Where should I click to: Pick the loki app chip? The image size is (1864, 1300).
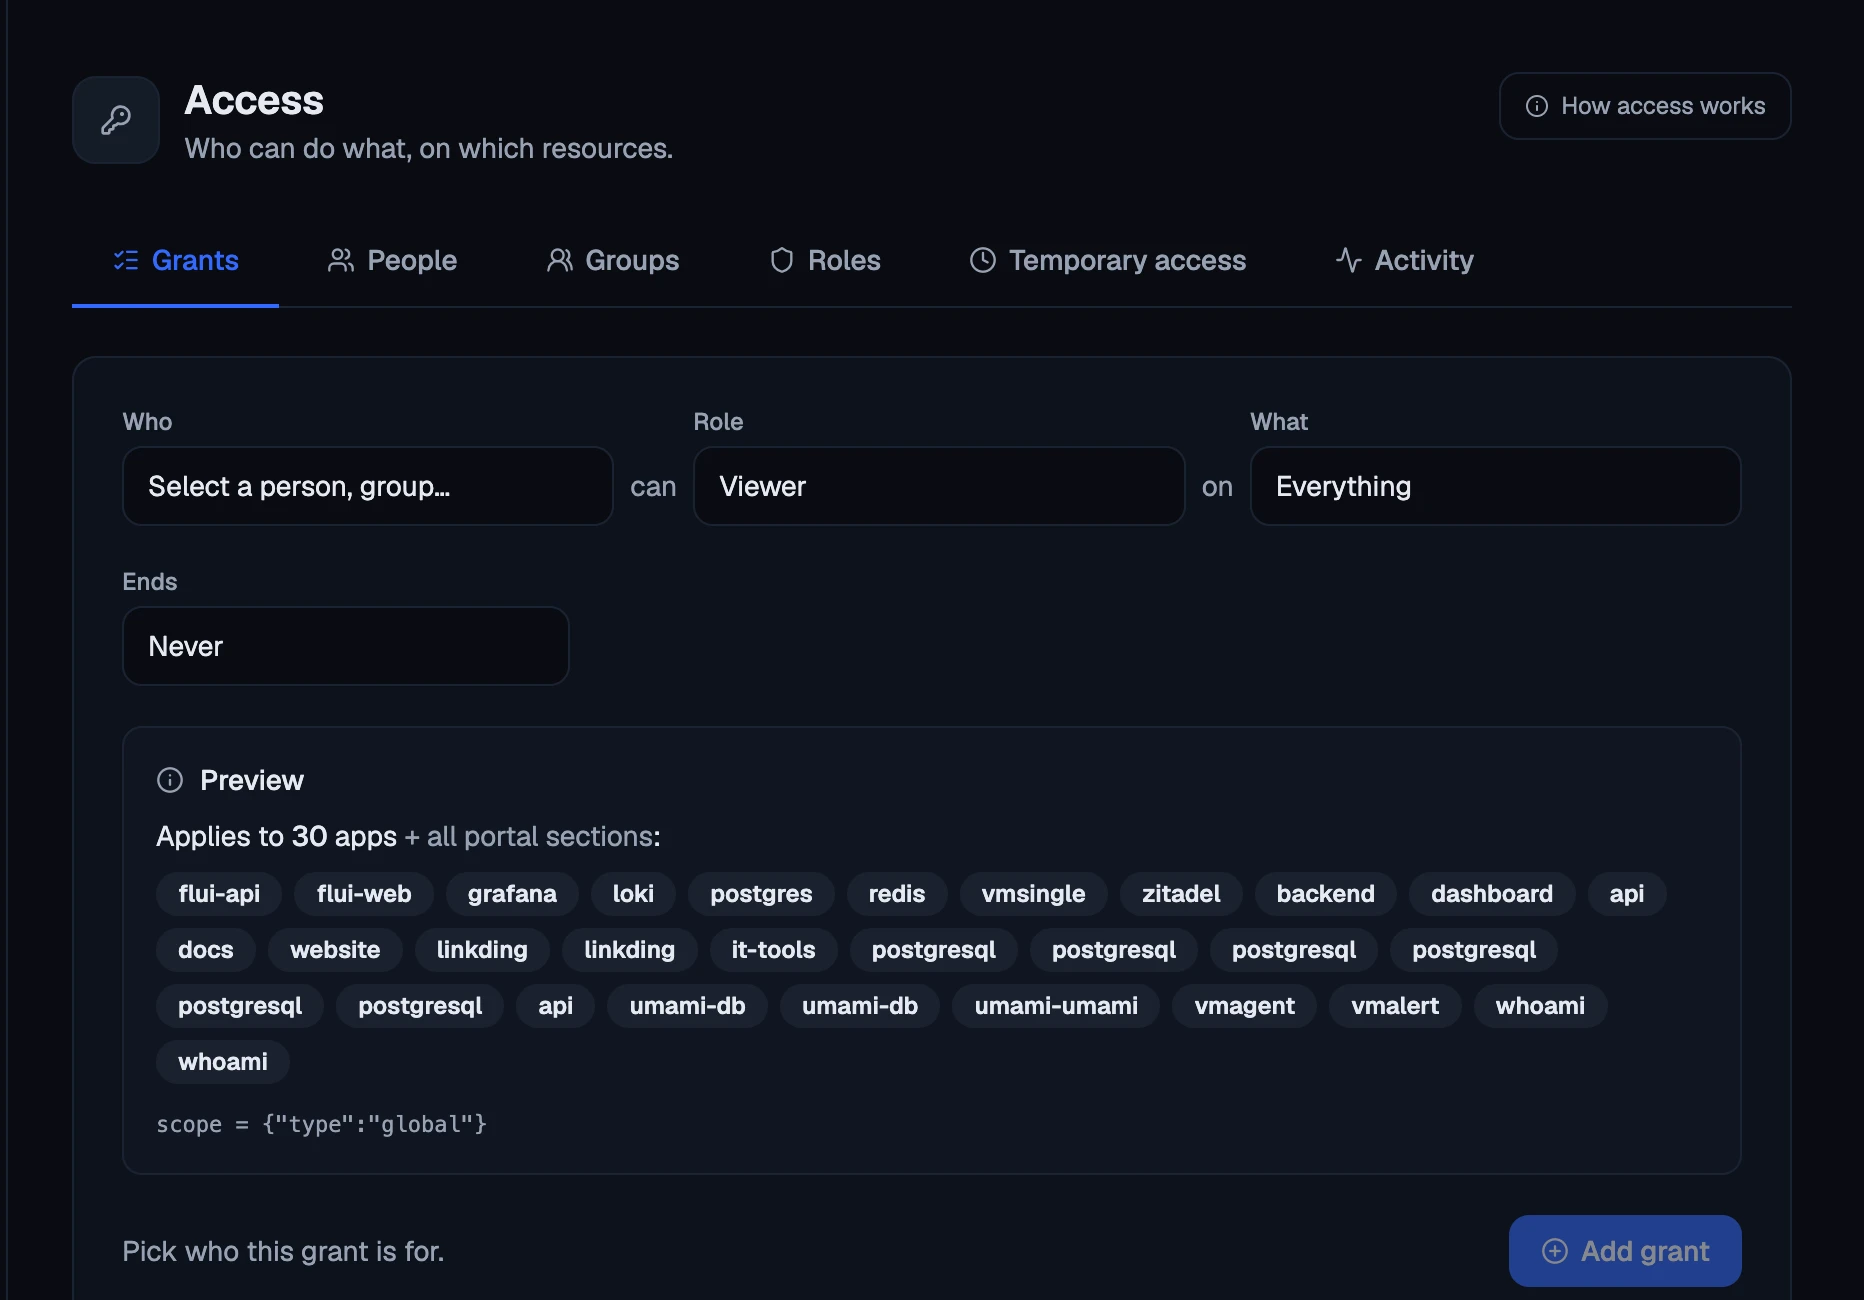[x=633, y=894]
